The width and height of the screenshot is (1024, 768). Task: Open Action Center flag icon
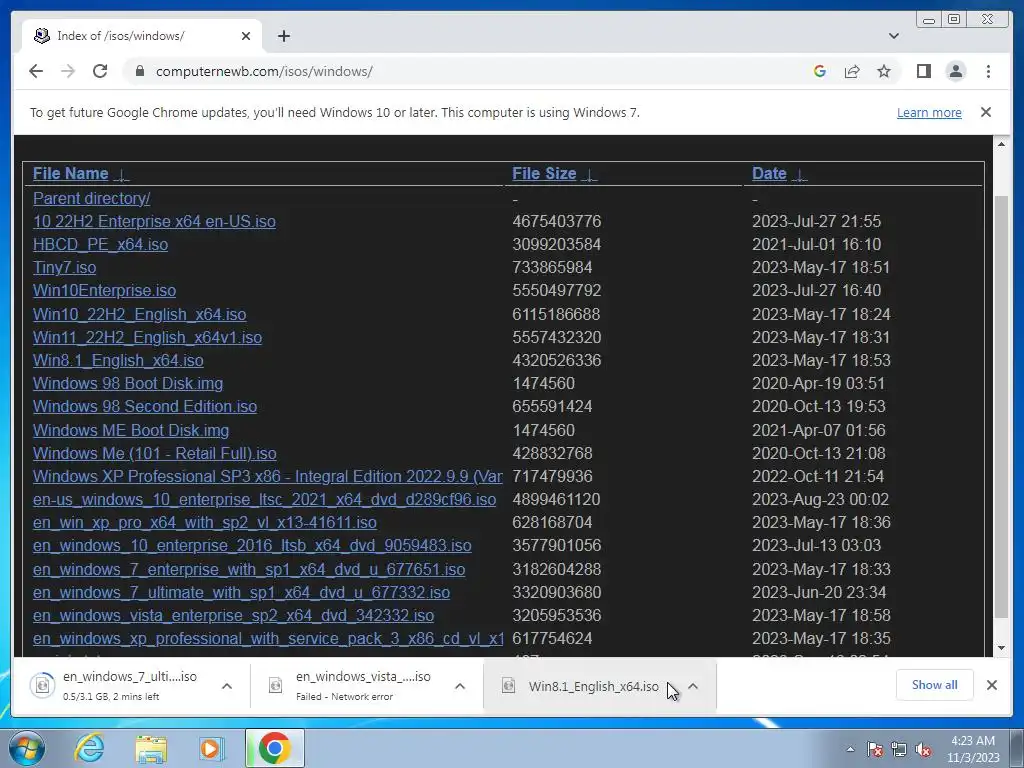(x=875, y=749)
